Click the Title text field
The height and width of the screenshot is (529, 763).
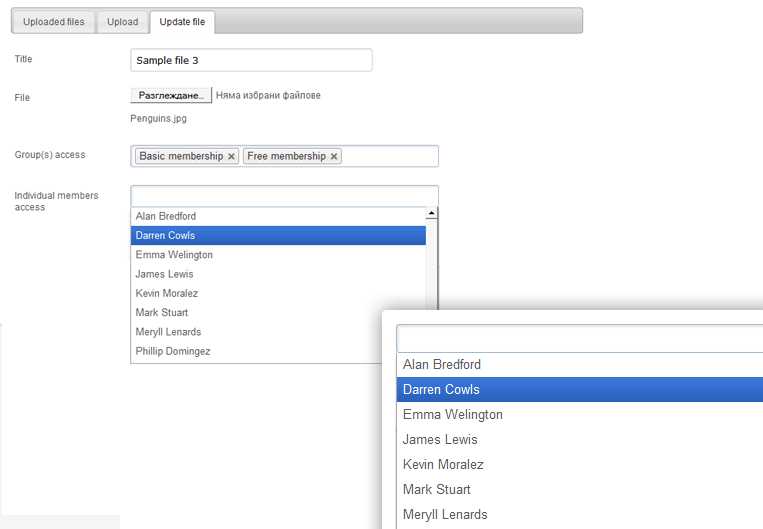252,60
